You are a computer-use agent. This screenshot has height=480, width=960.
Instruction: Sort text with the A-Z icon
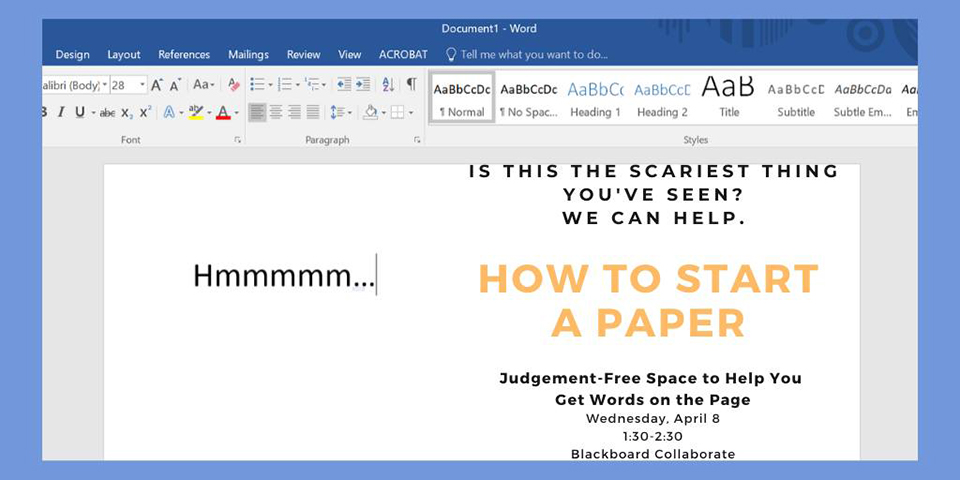point(388,84)
